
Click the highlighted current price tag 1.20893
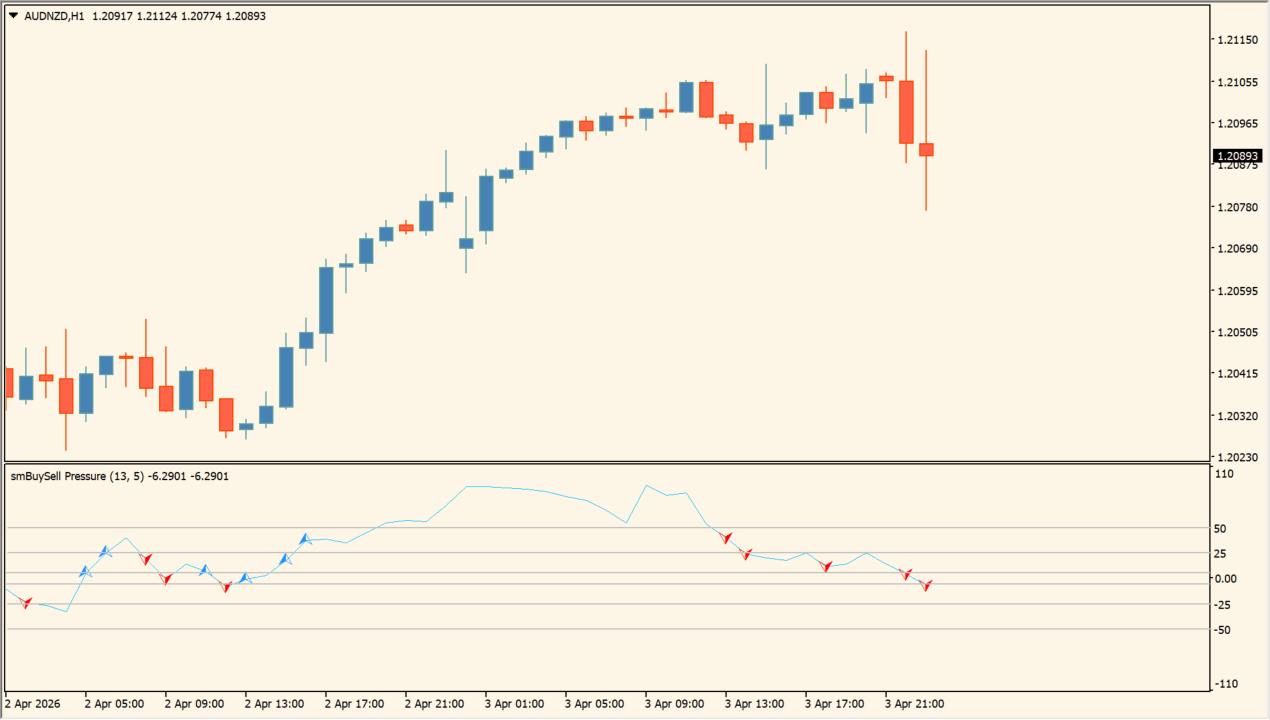click(x=1238, y=156)
